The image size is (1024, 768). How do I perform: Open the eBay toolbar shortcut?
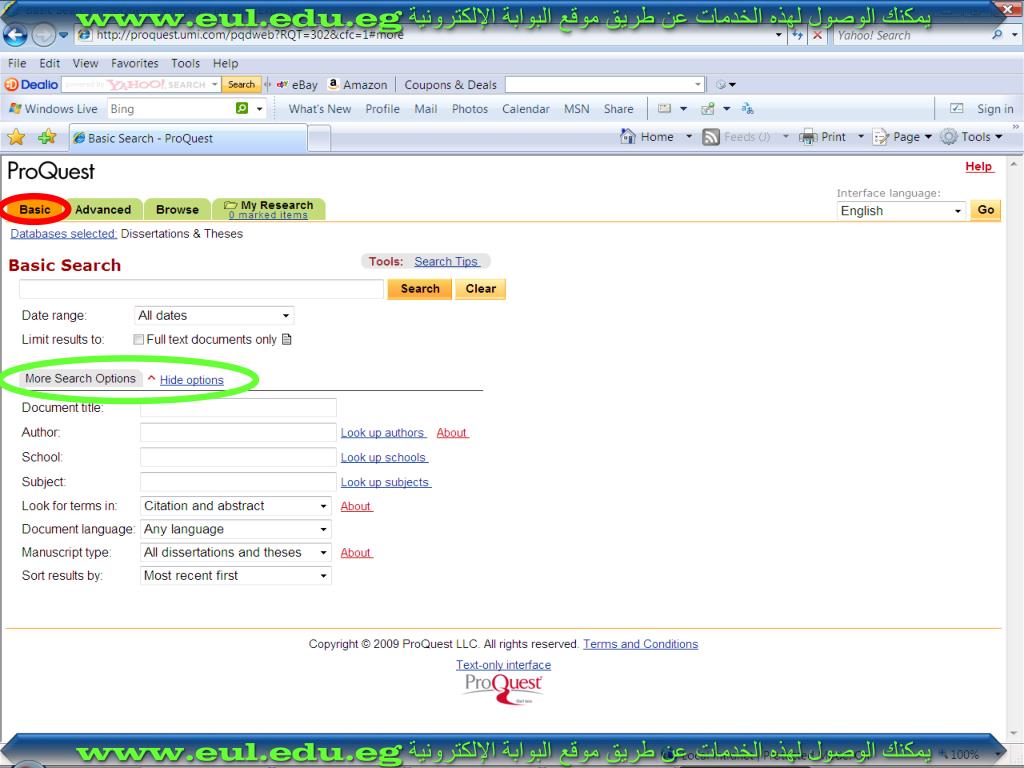[297, 84]
